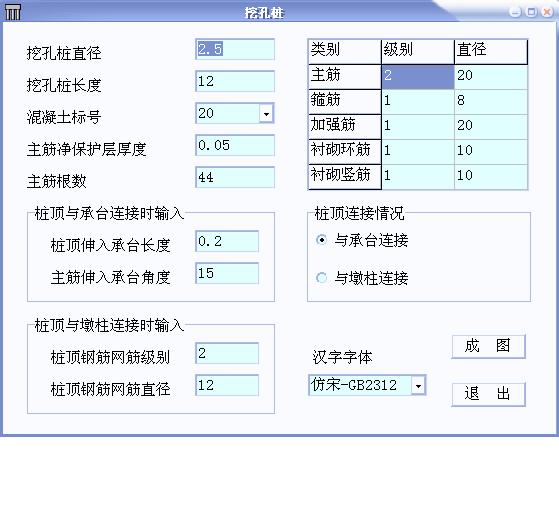Click the 退出 button

click(x=488, y=394)
